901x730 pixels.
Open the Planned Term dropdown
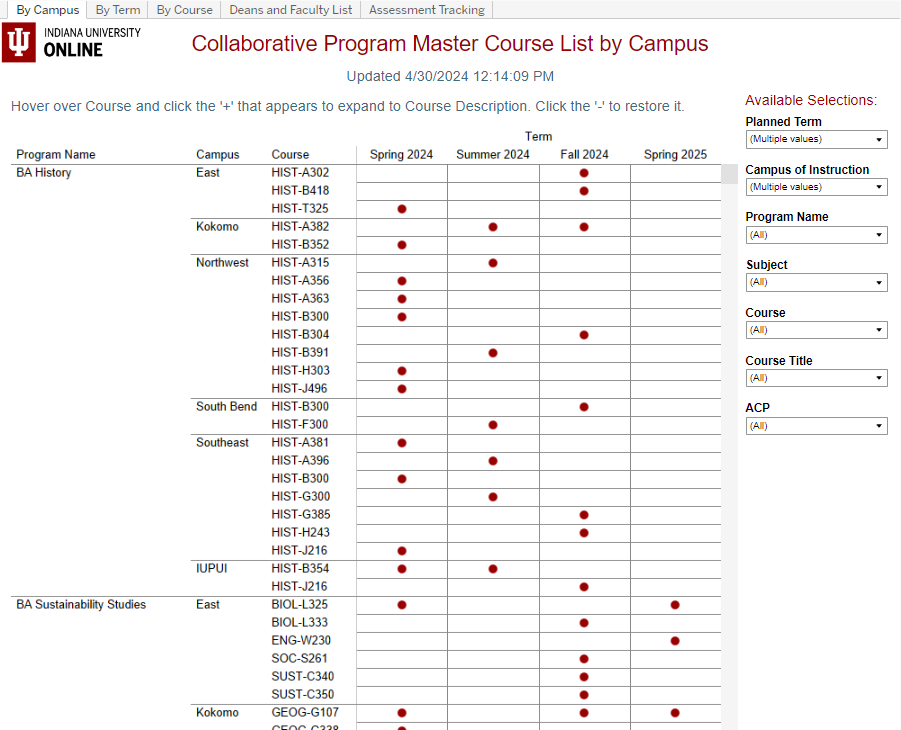coord(816,140)
